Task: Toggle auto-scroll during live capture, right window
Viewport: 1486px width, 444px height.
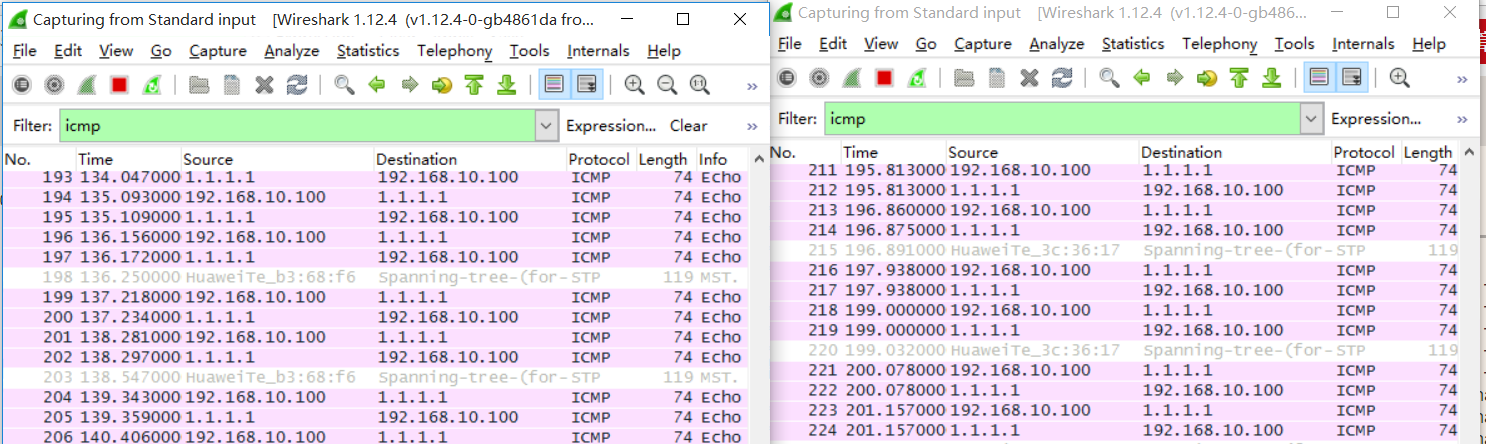Action: click(x=1352, y=78)
